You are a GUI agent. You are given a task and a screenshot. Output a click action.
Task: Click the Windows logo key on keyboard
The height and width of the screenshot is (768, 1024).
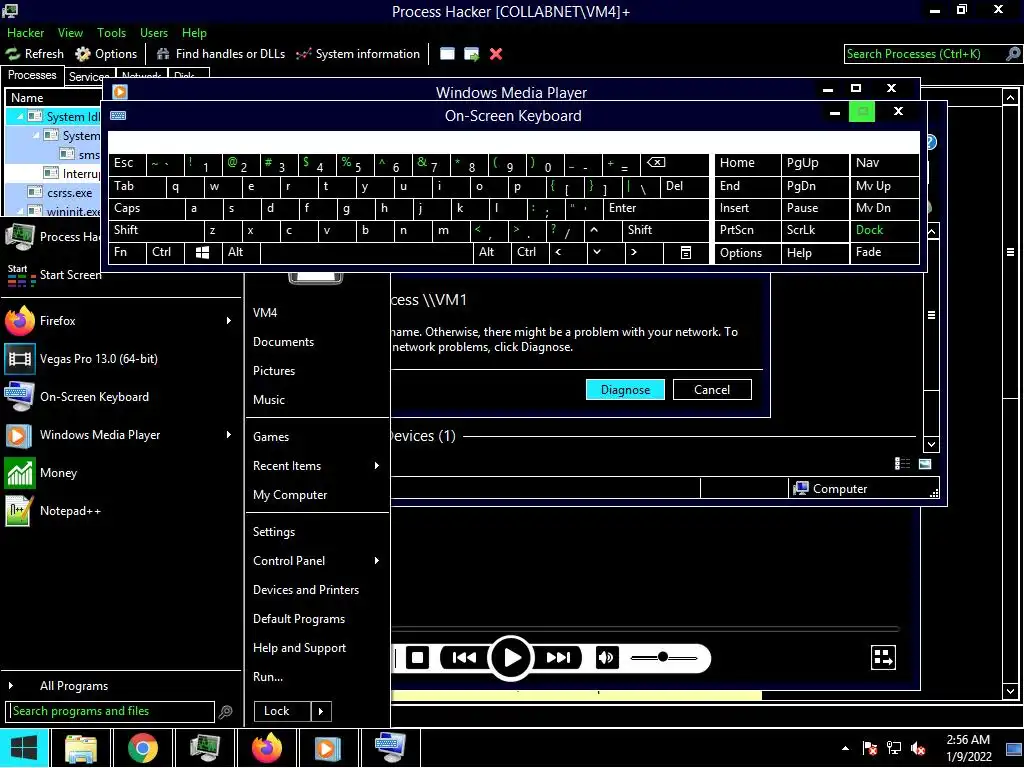tap(203, 252)
